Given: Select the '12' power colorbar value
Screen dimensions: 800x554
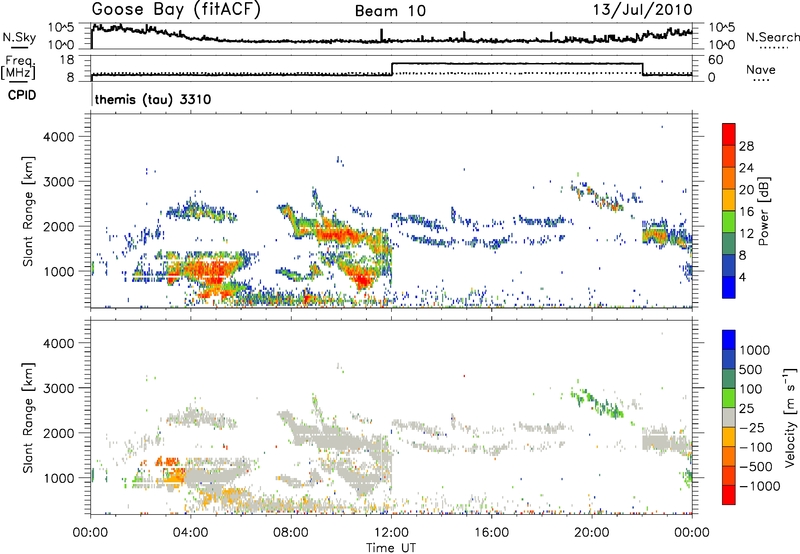Looking at the screenshot, I should 746,234.
